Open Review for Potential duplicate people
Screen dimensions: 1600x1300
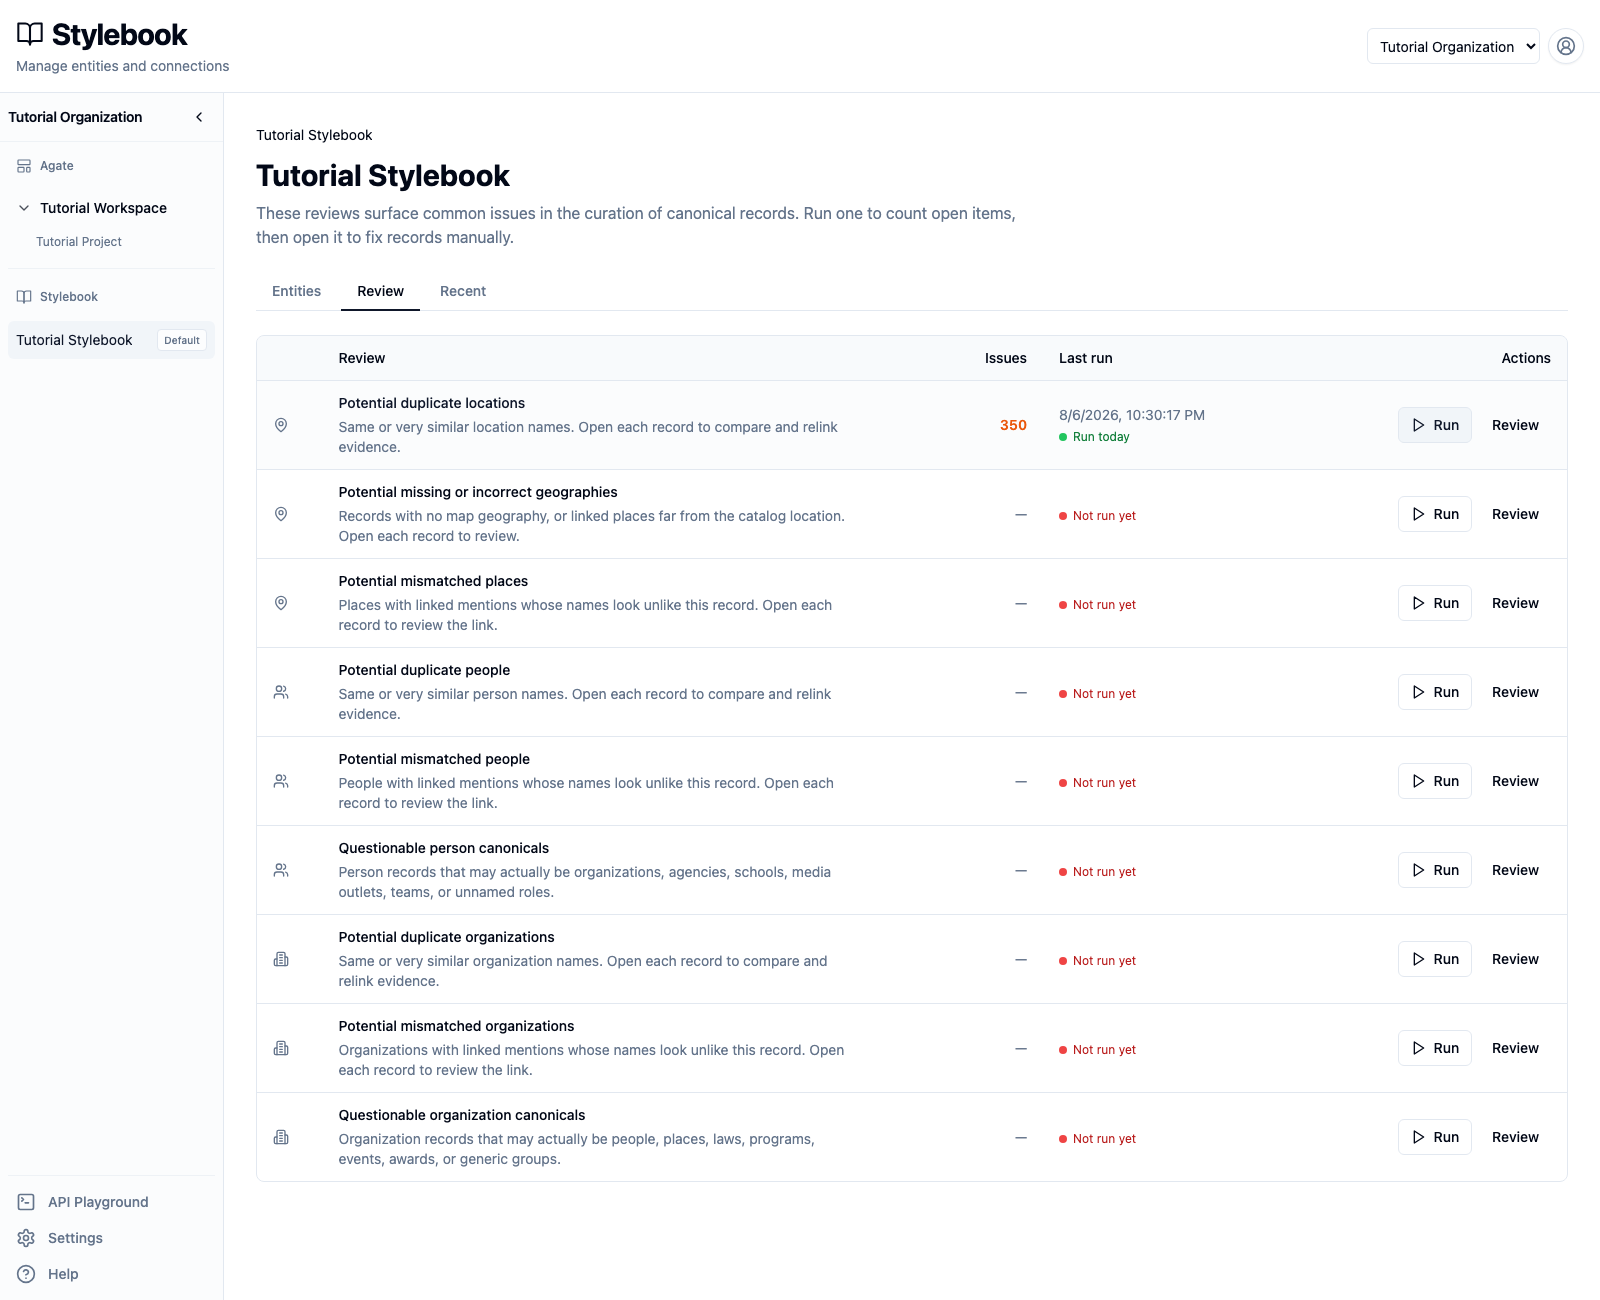pyautogui.click(x=1515, y=692)
